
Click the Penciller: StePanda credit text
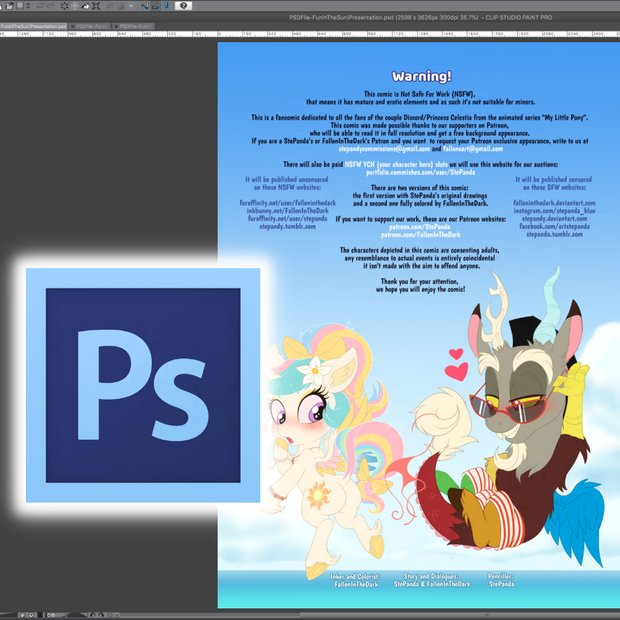(501, 580)
